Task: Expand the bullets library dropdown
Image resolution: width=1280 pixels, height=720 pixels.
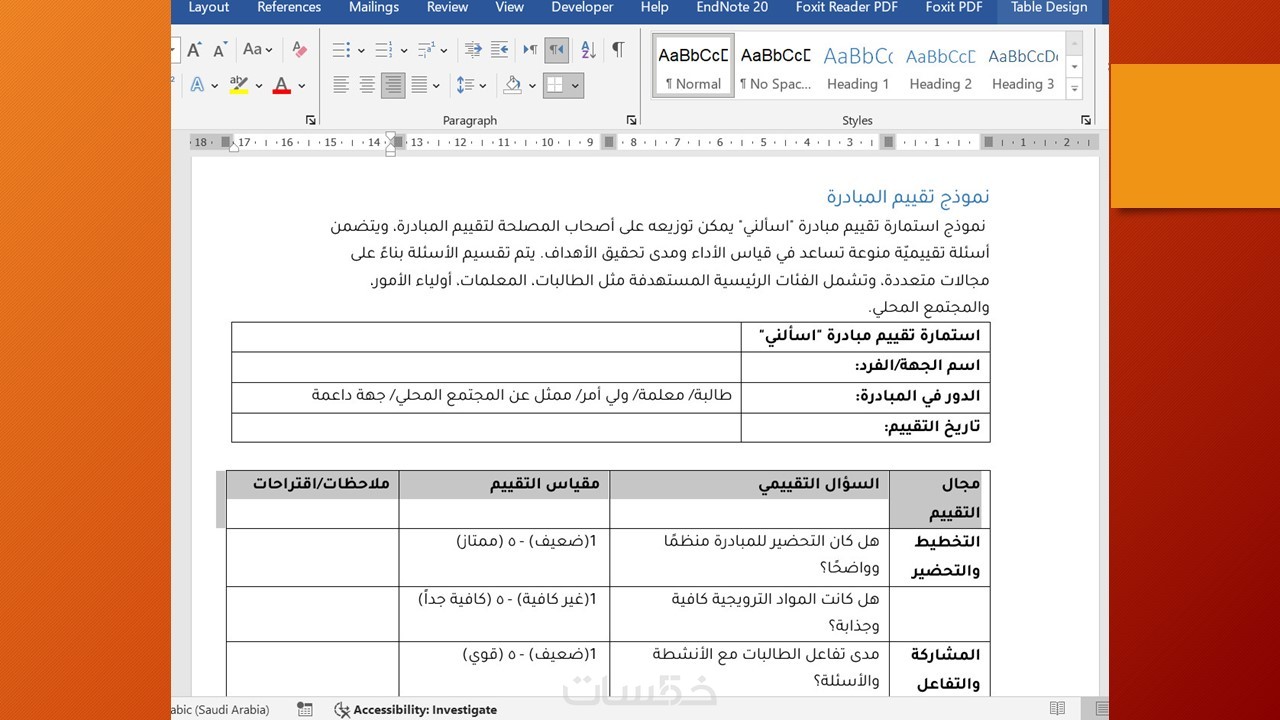Action: pos(361,50)
